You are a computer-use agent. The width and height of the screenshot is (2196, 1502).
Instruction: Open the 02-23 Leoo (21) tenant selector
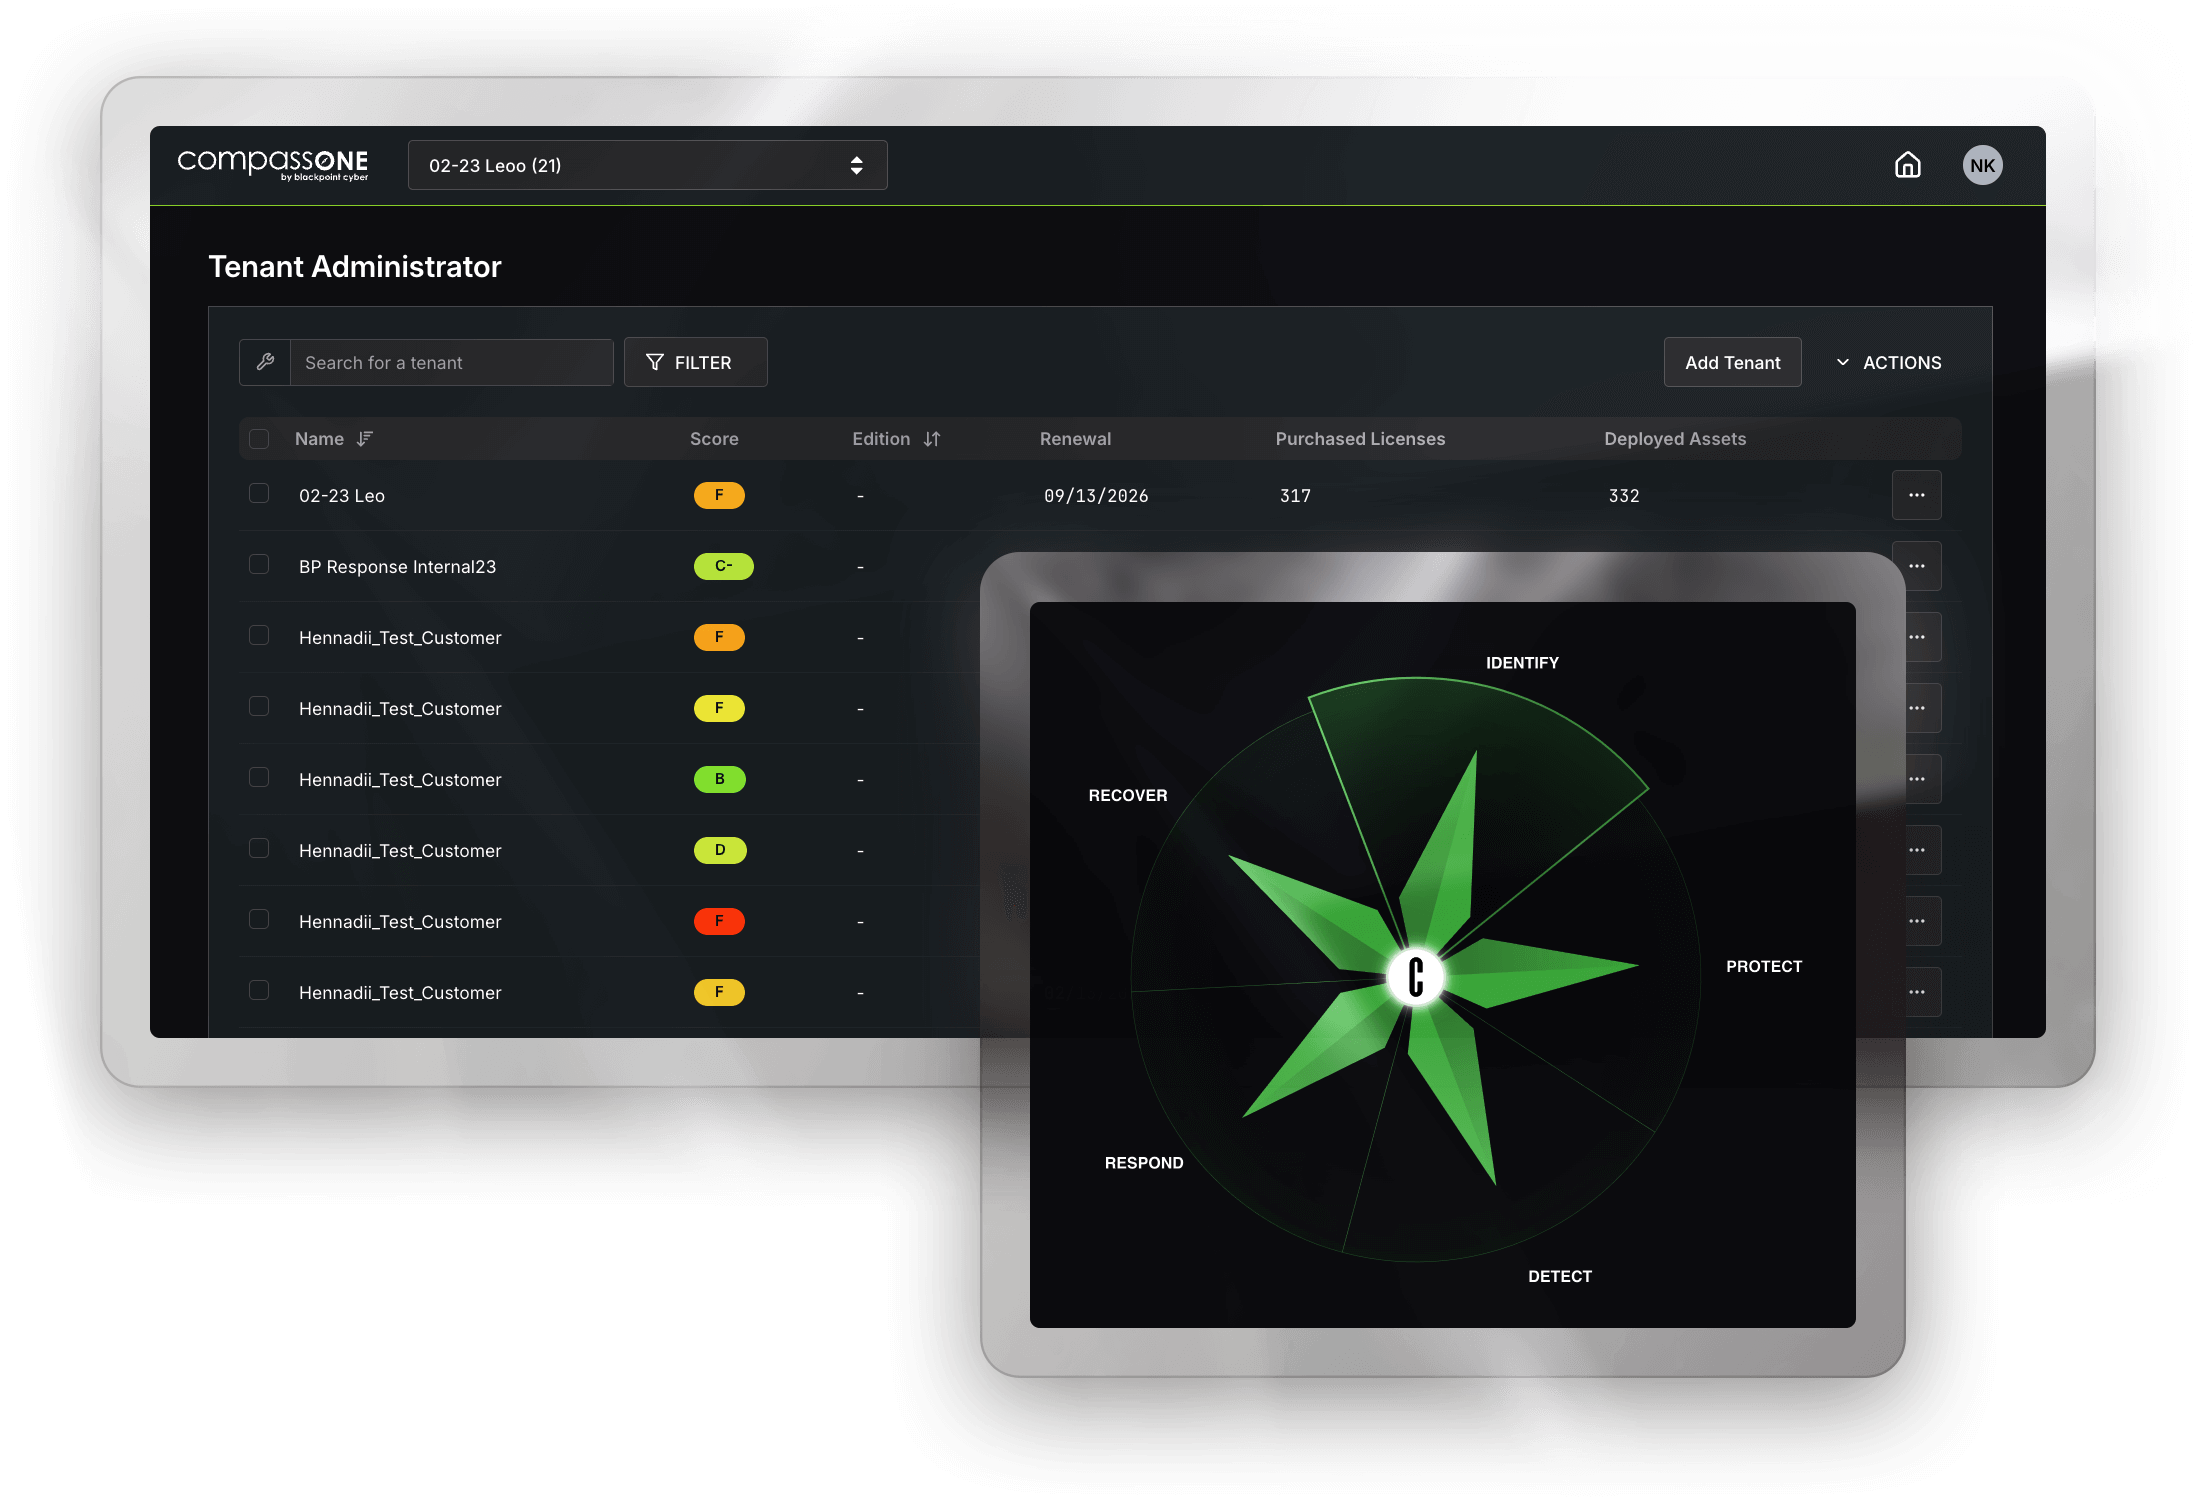(647, 165)
